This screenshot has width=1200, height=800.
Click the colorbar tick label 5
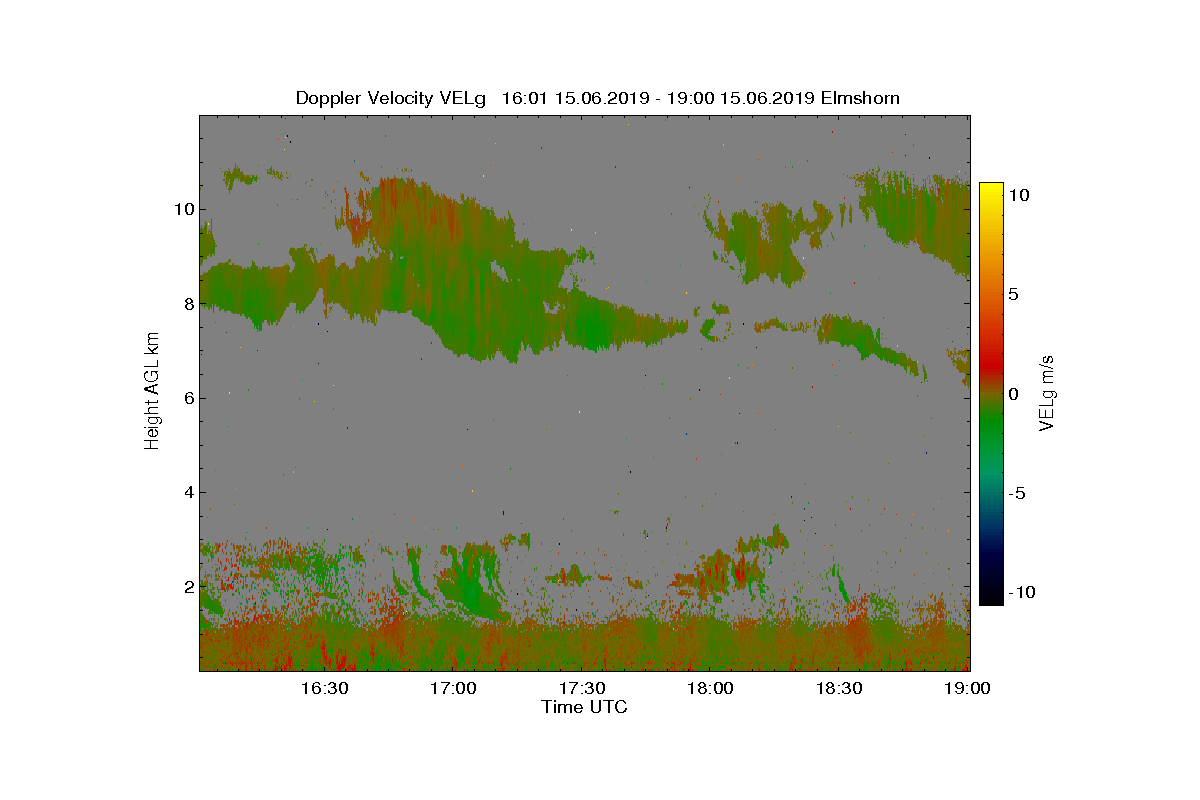tap(1013, 295)
